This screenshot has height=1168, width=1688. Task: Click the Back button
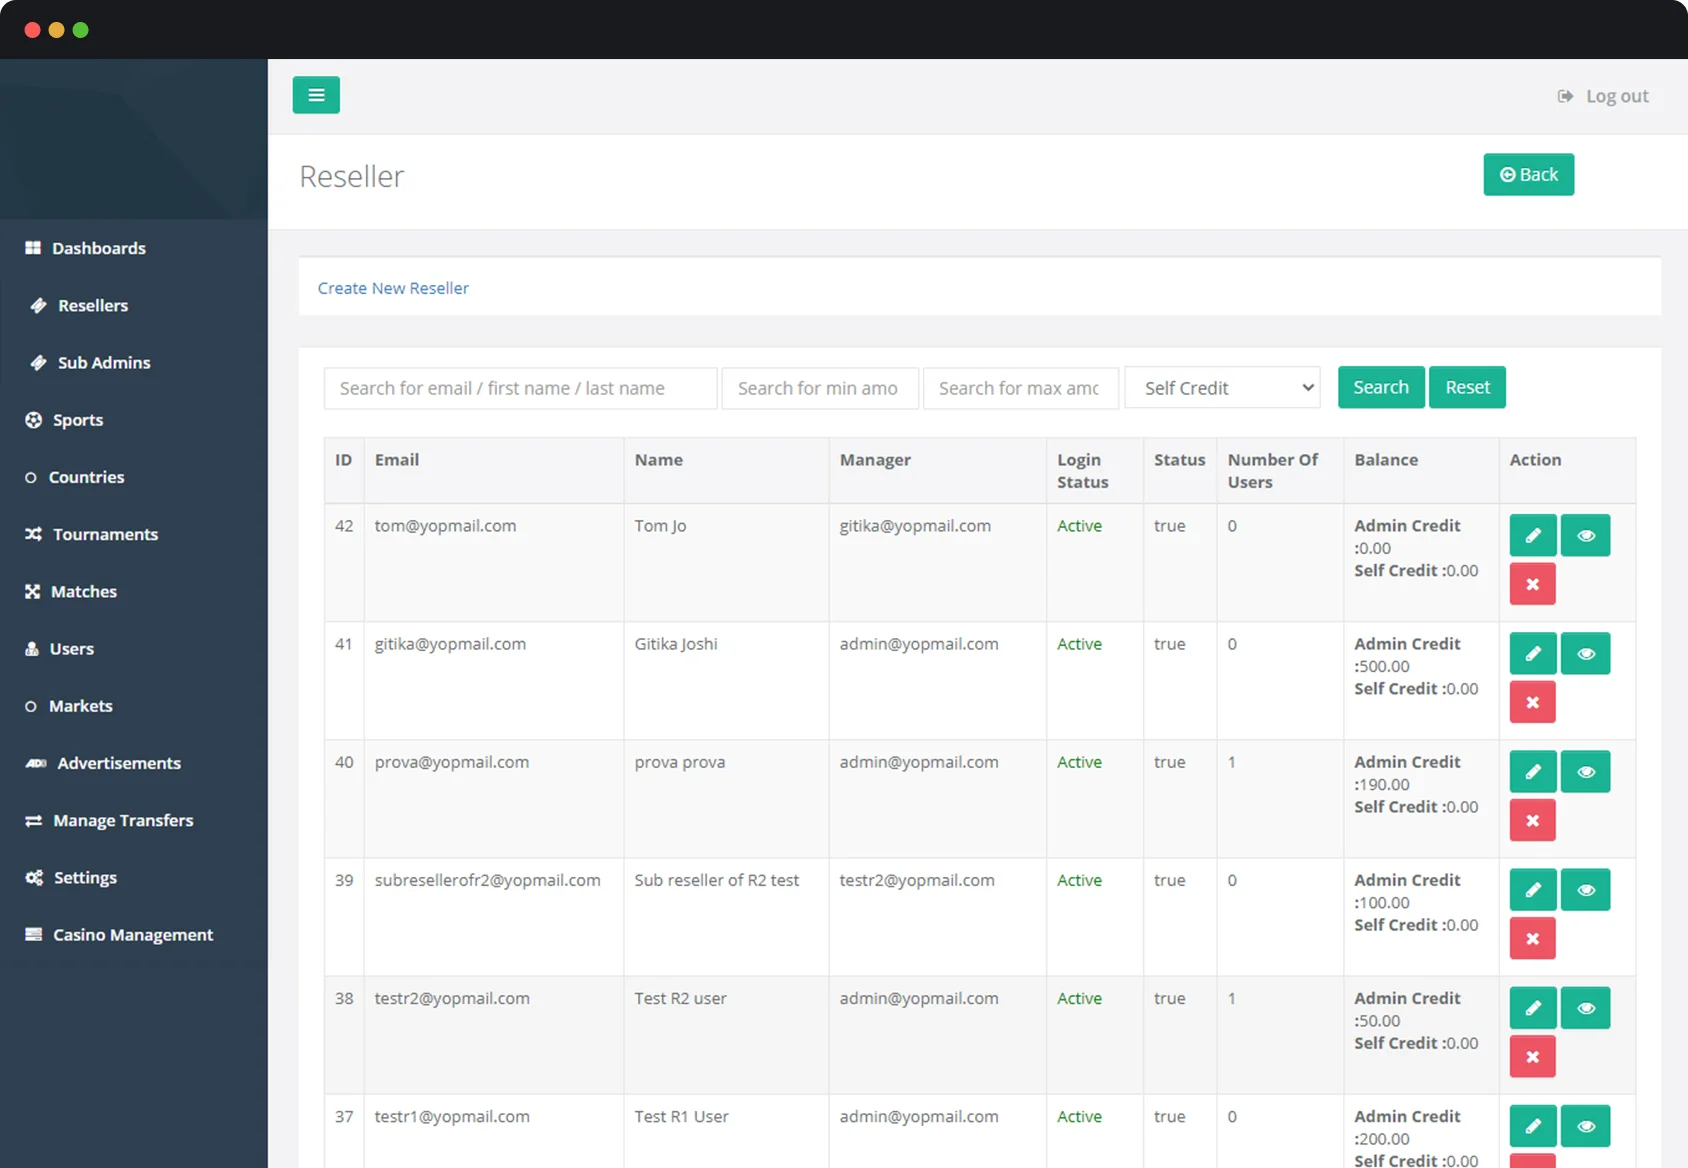pyautogui.click(x=1528, y=175)
